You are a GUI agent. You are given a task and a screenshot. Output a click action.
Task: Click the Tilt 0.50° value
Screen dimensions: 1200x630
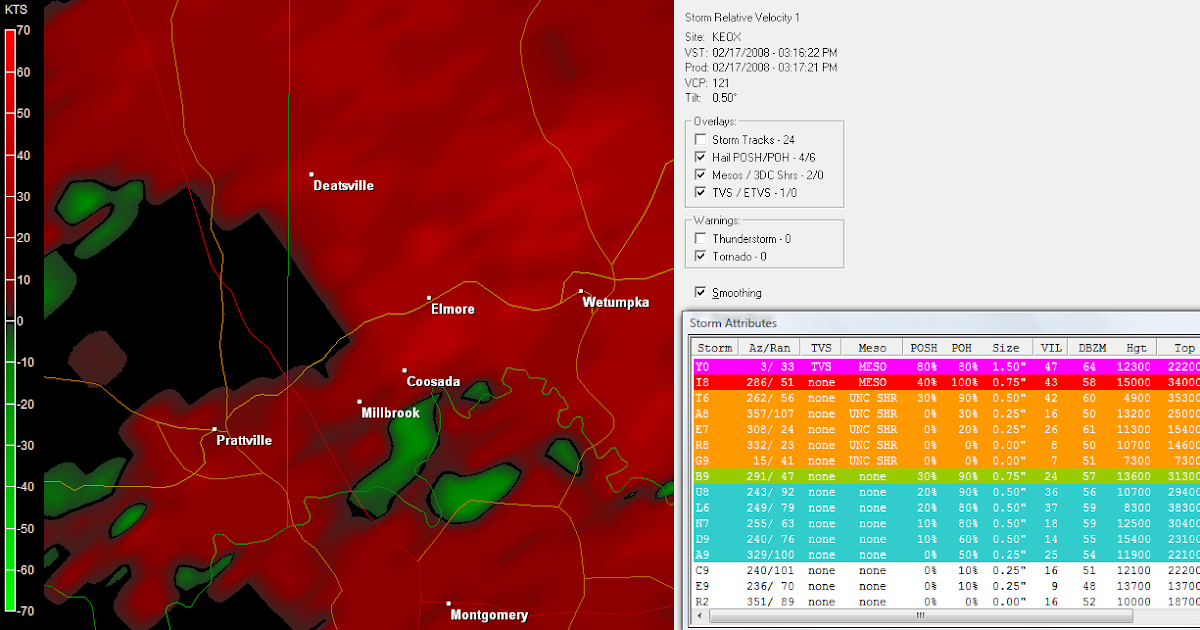(725, 98)
